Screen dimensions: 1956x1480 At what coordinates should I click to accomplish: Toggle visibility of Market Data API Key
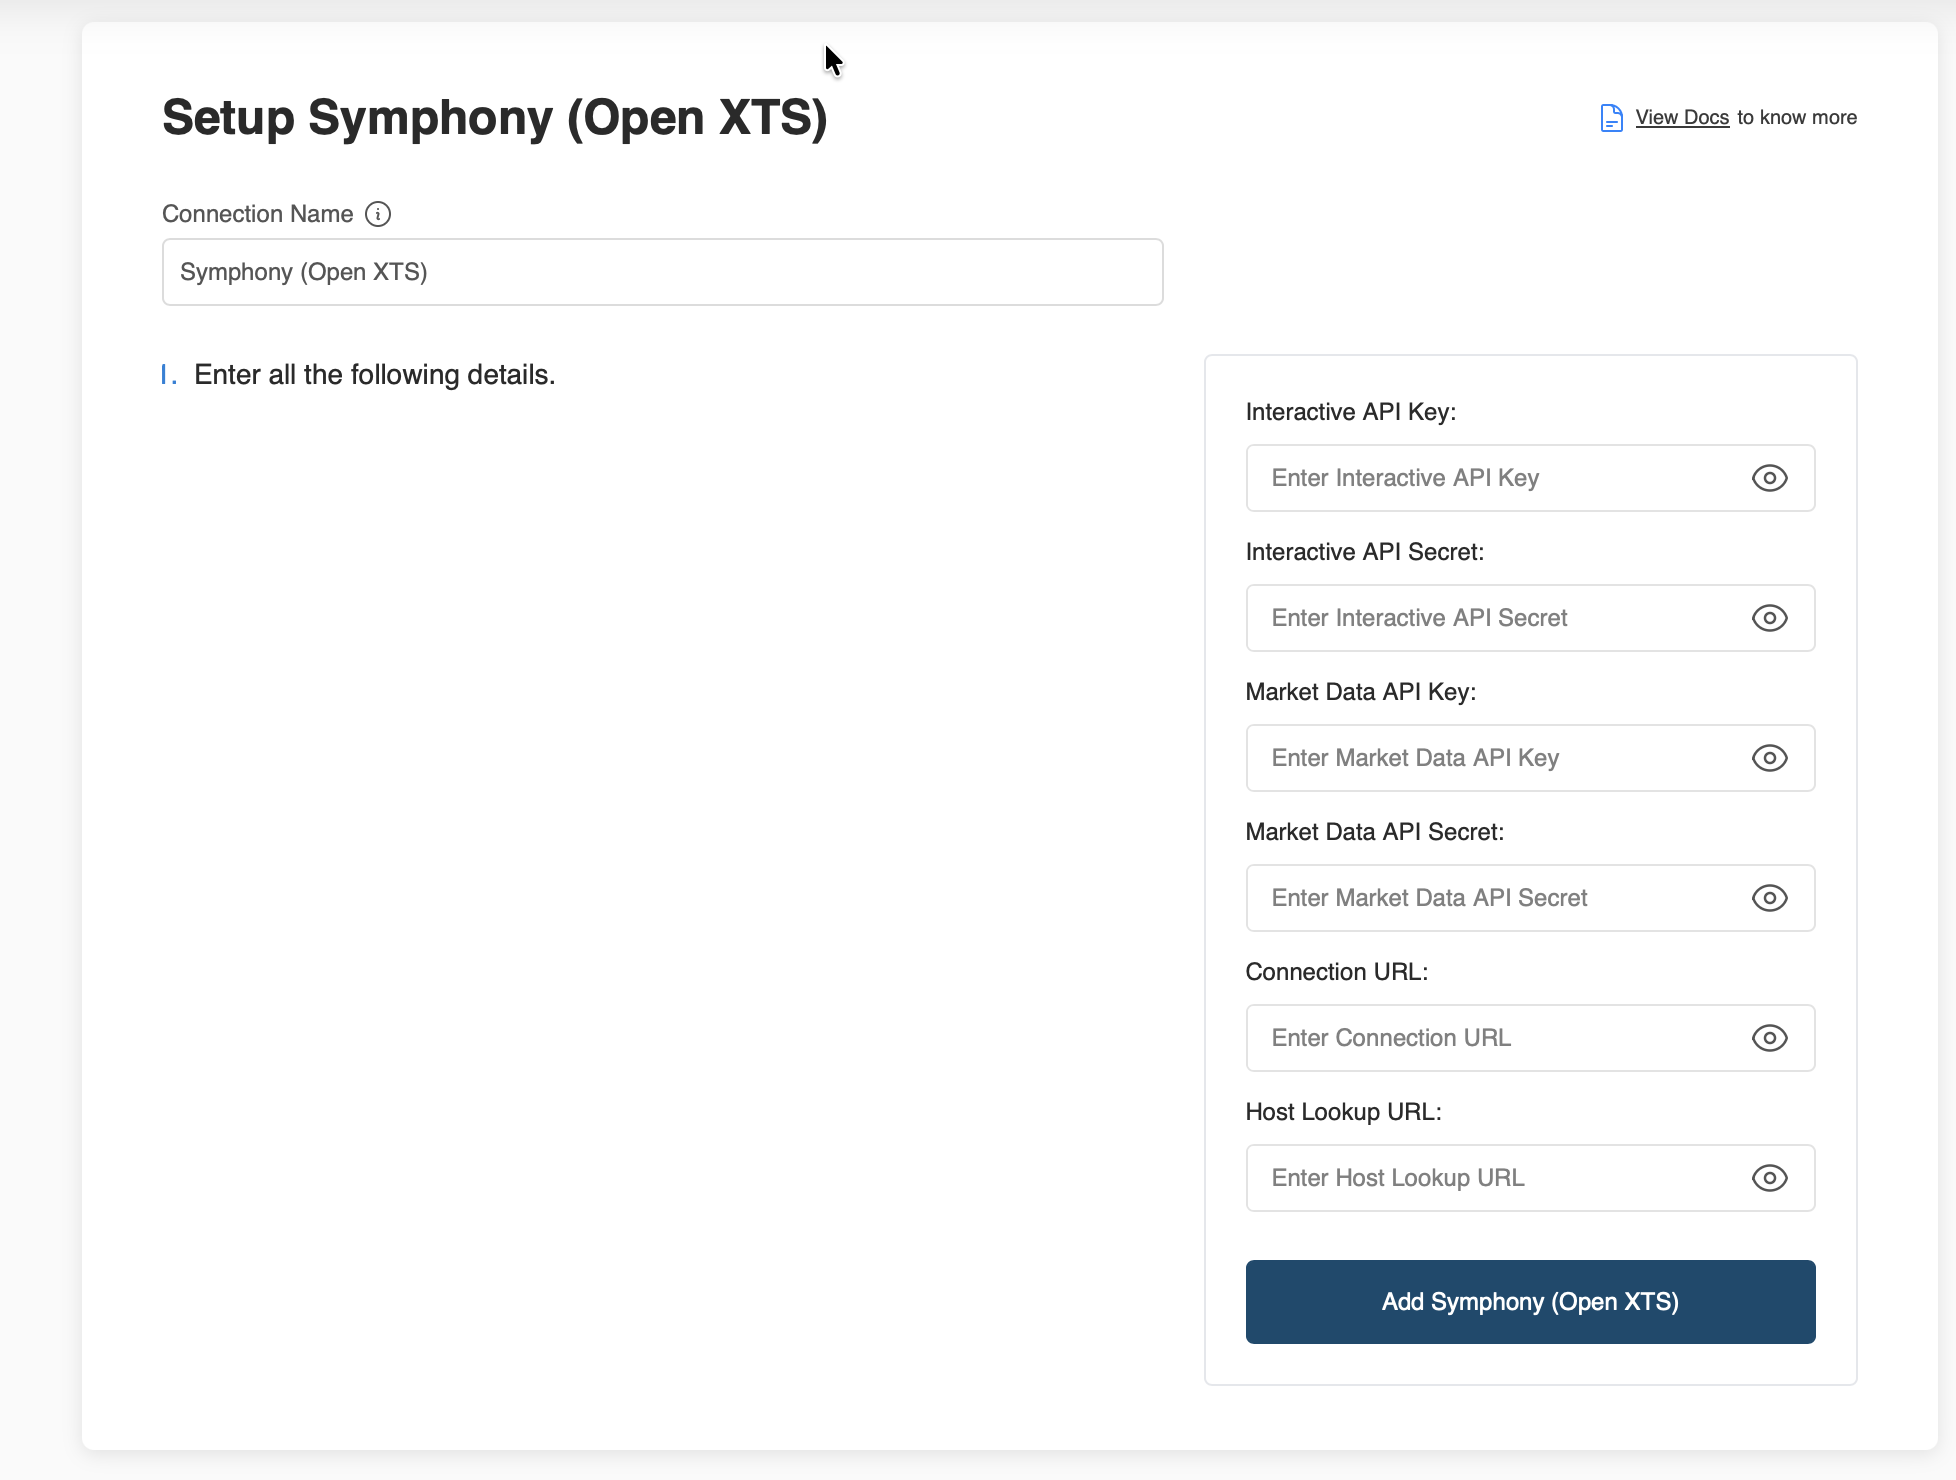[x=1769, y=758]
